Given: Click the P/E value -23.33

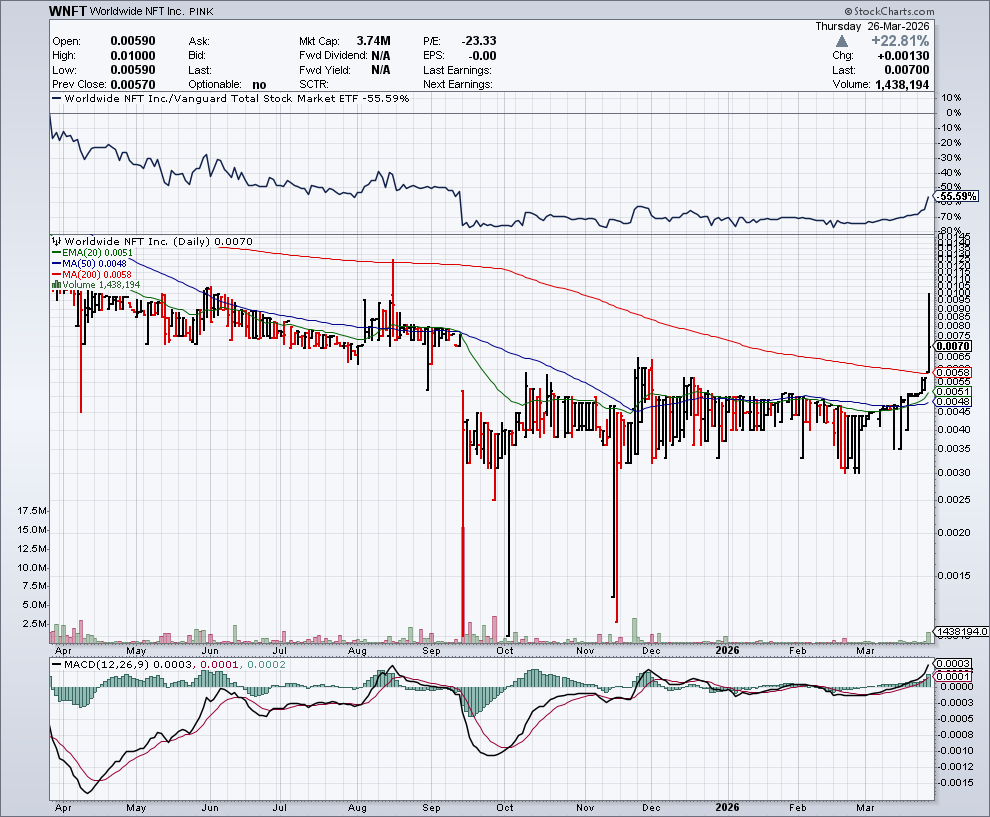Looking at the screenshot, I should tap(479, 41).
